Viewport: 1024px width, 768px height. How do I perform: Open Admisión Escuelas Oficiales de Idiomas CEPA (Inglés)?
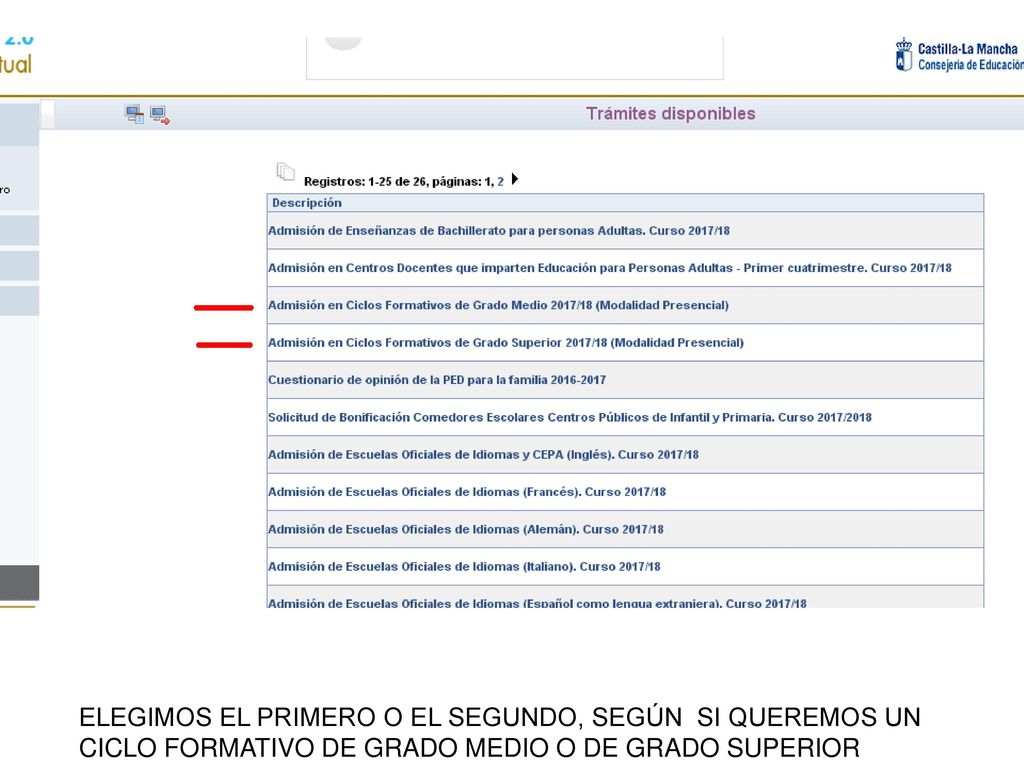pyautogui.click(x=483, y=454)
